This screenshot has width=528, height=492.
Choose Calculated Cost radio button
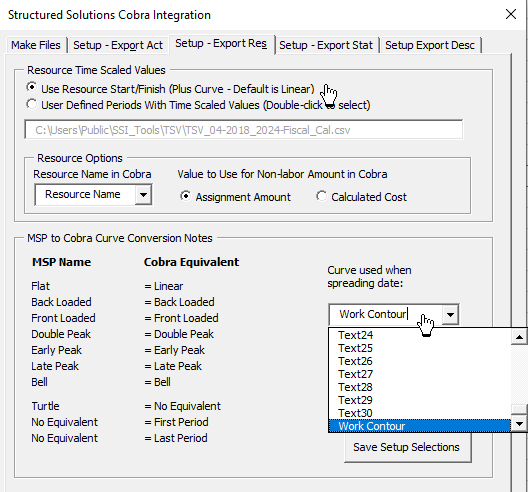(321, 196)
